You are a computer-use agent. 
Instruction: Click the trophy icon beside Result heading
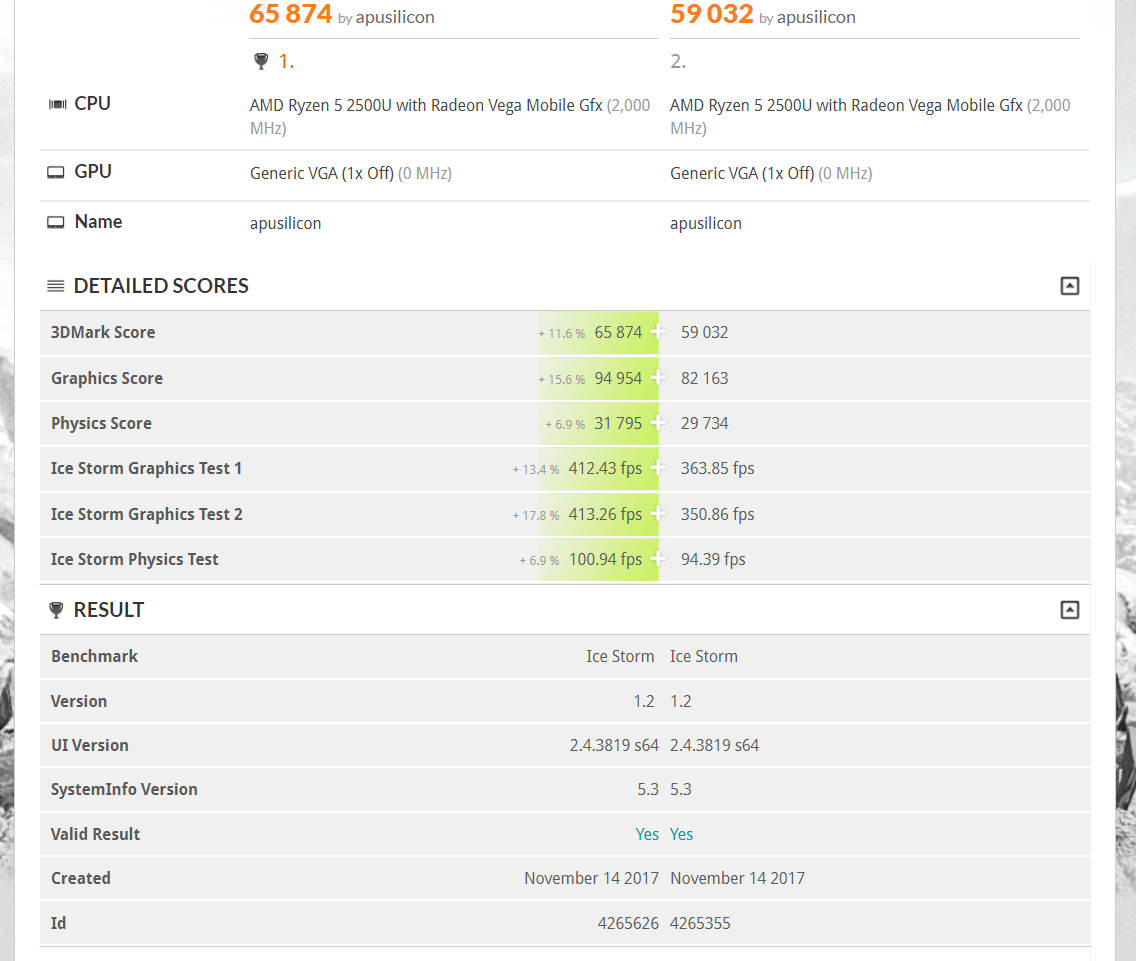56,610
